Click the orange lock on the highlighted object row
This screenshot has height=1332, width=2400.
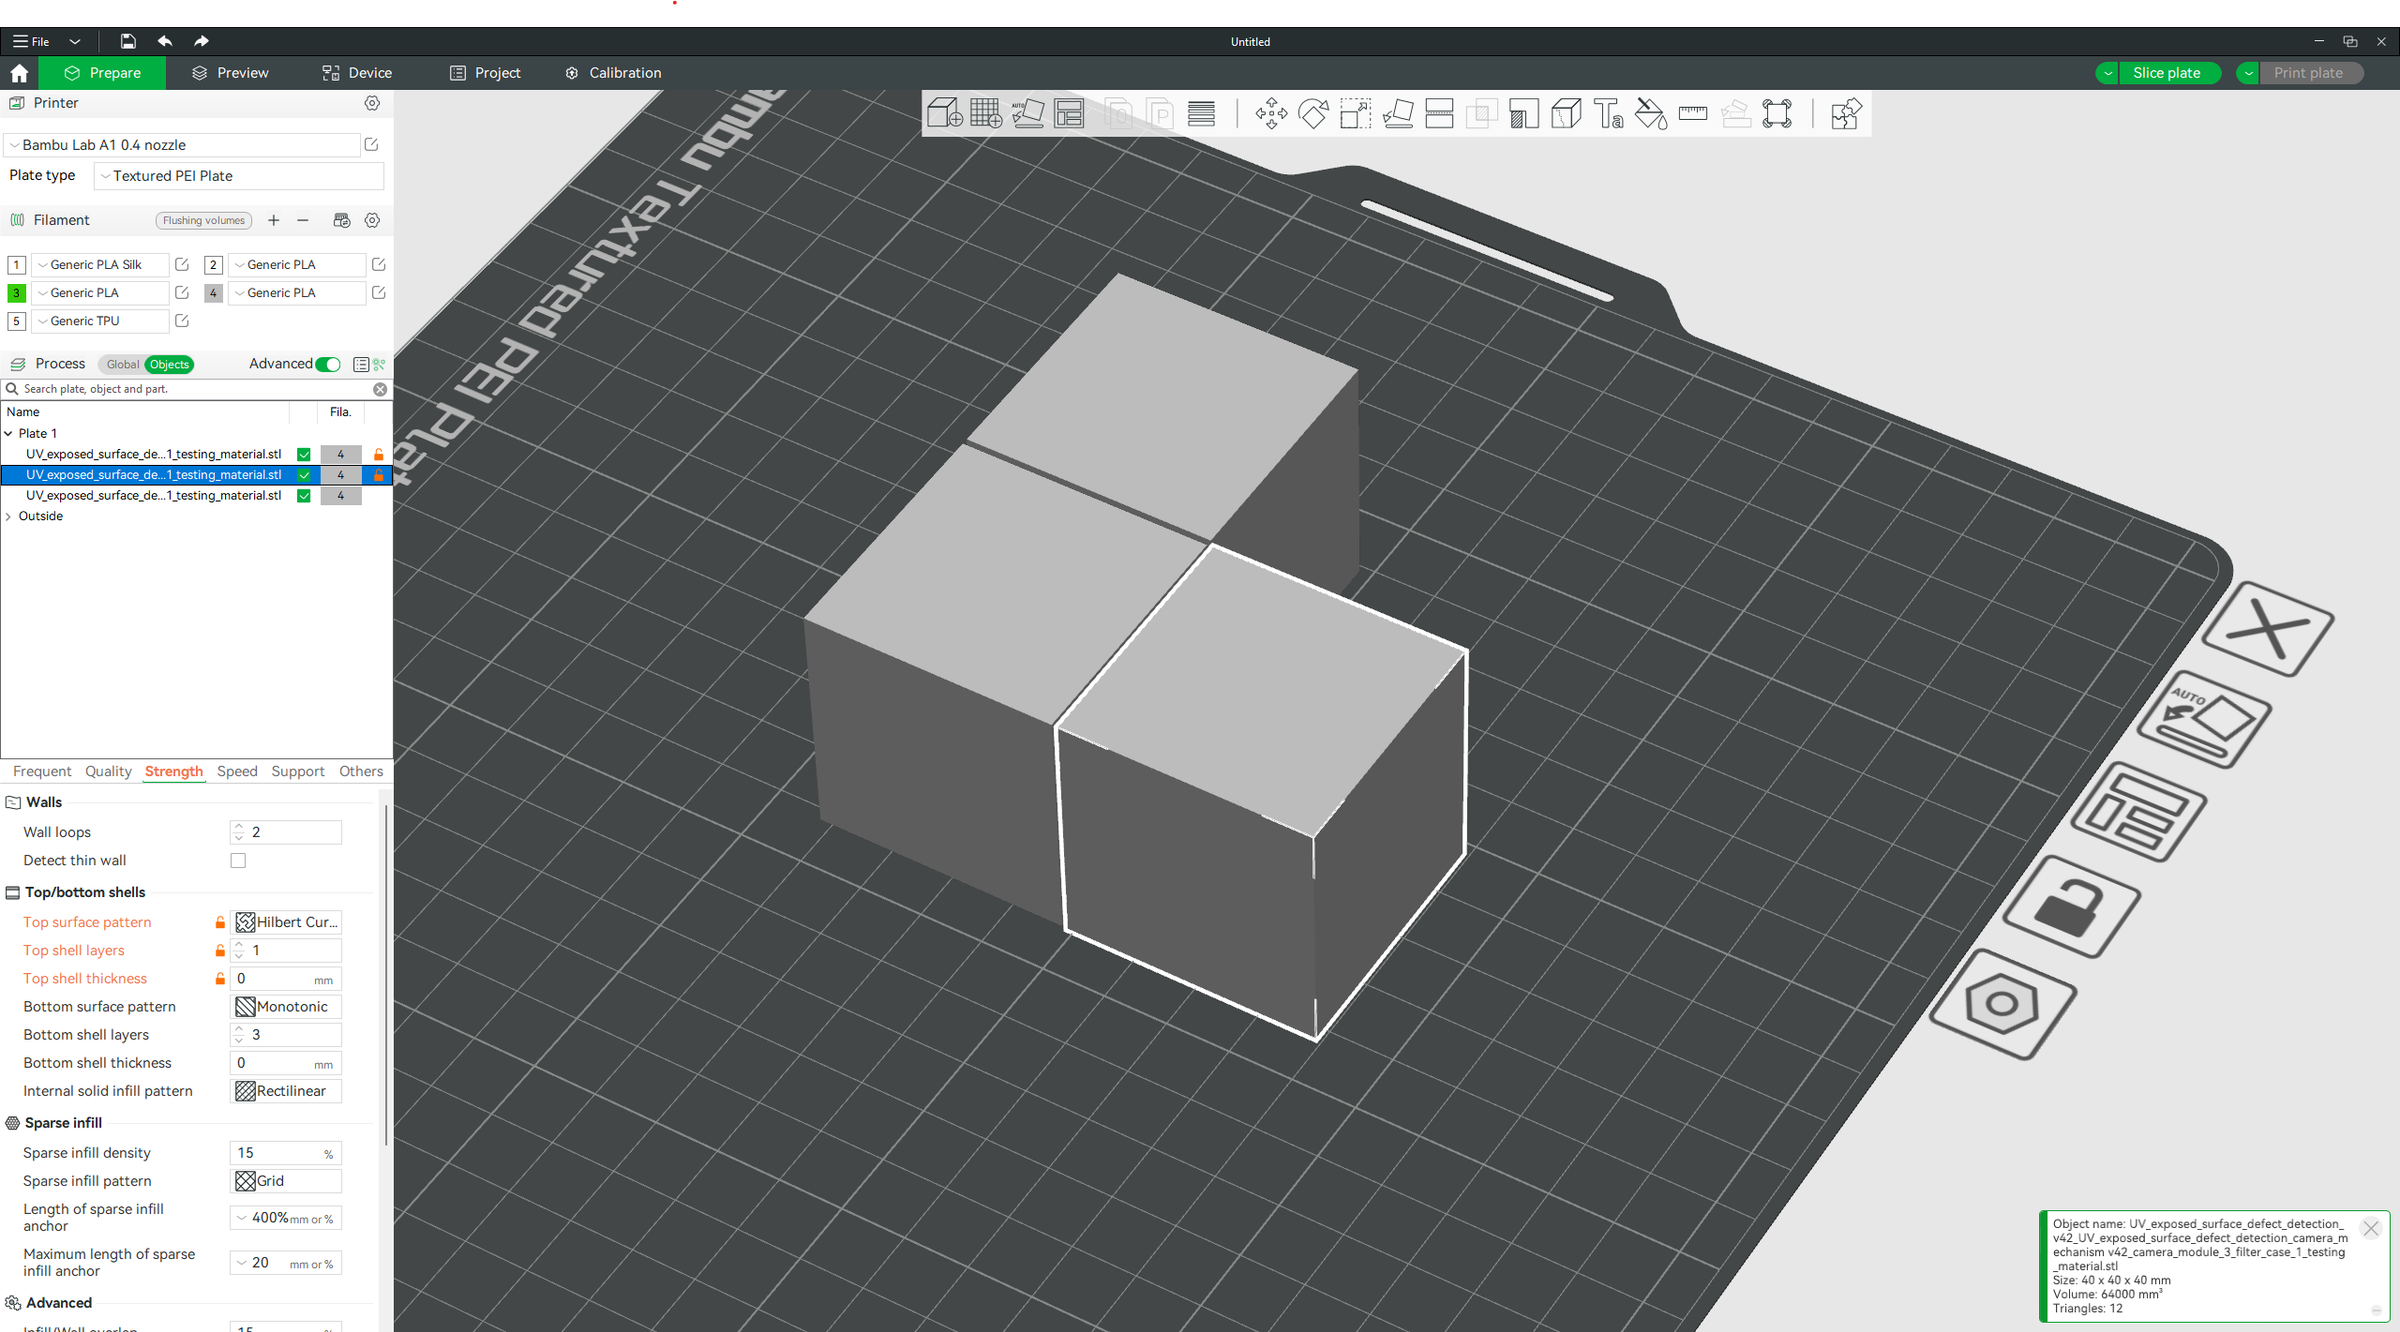tap(378, 475)
